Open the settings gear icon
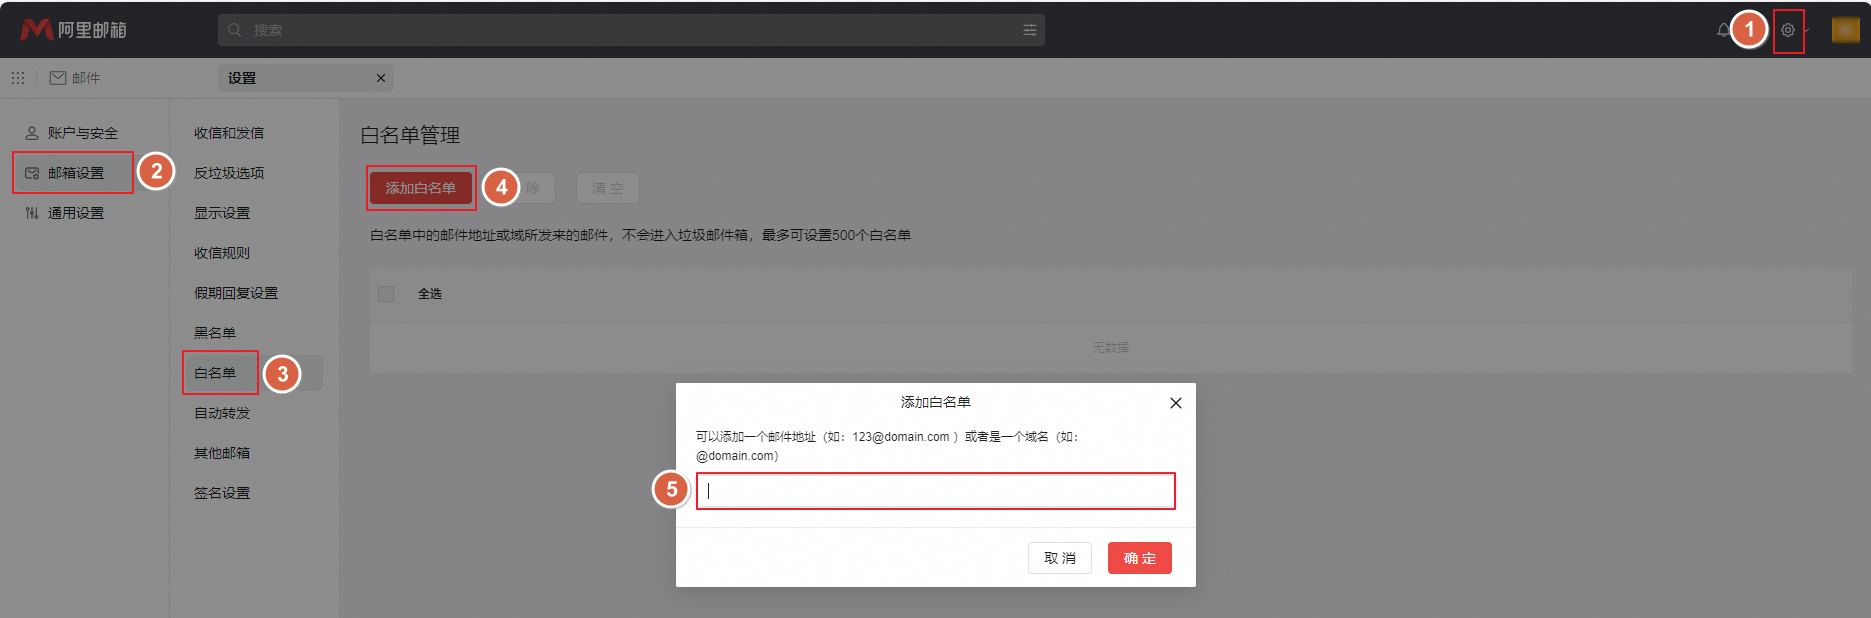 coord(1787,30)
